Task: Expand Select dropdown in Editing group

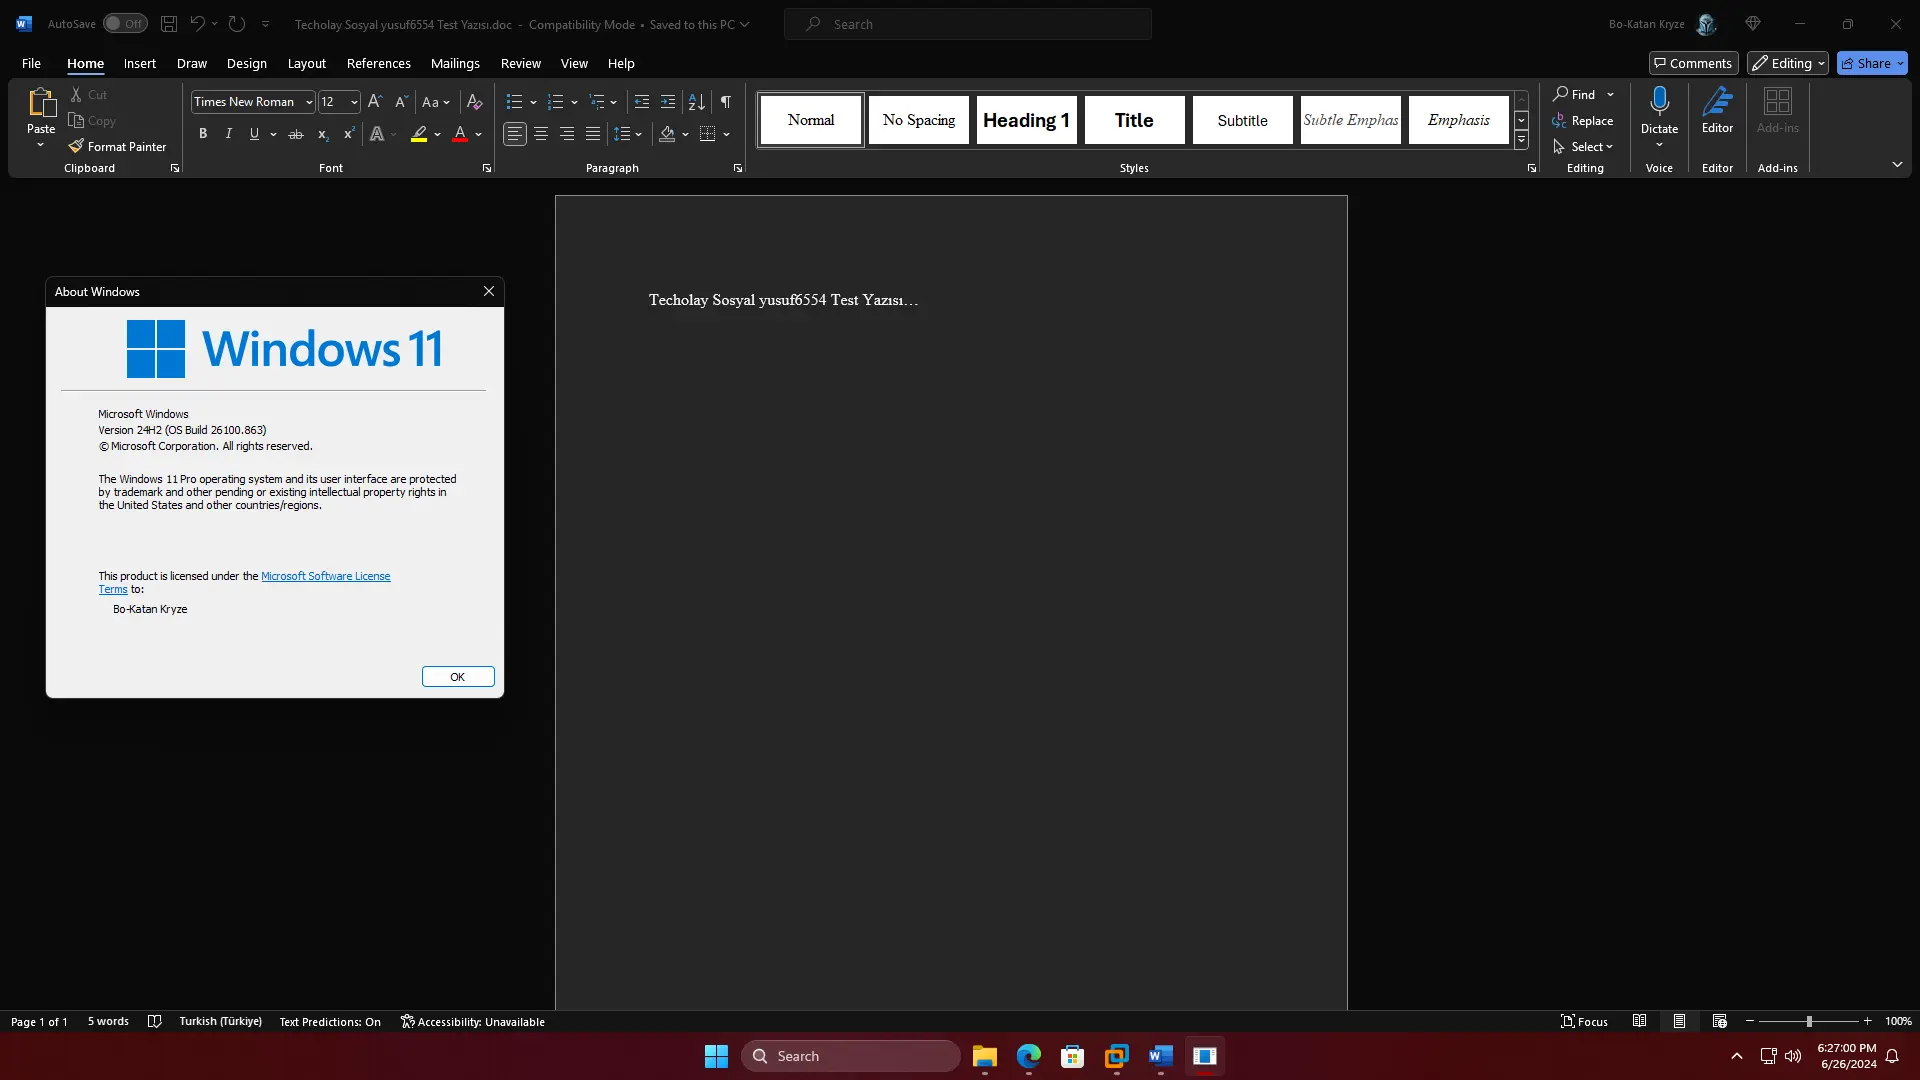Action: pos(1584,147)
